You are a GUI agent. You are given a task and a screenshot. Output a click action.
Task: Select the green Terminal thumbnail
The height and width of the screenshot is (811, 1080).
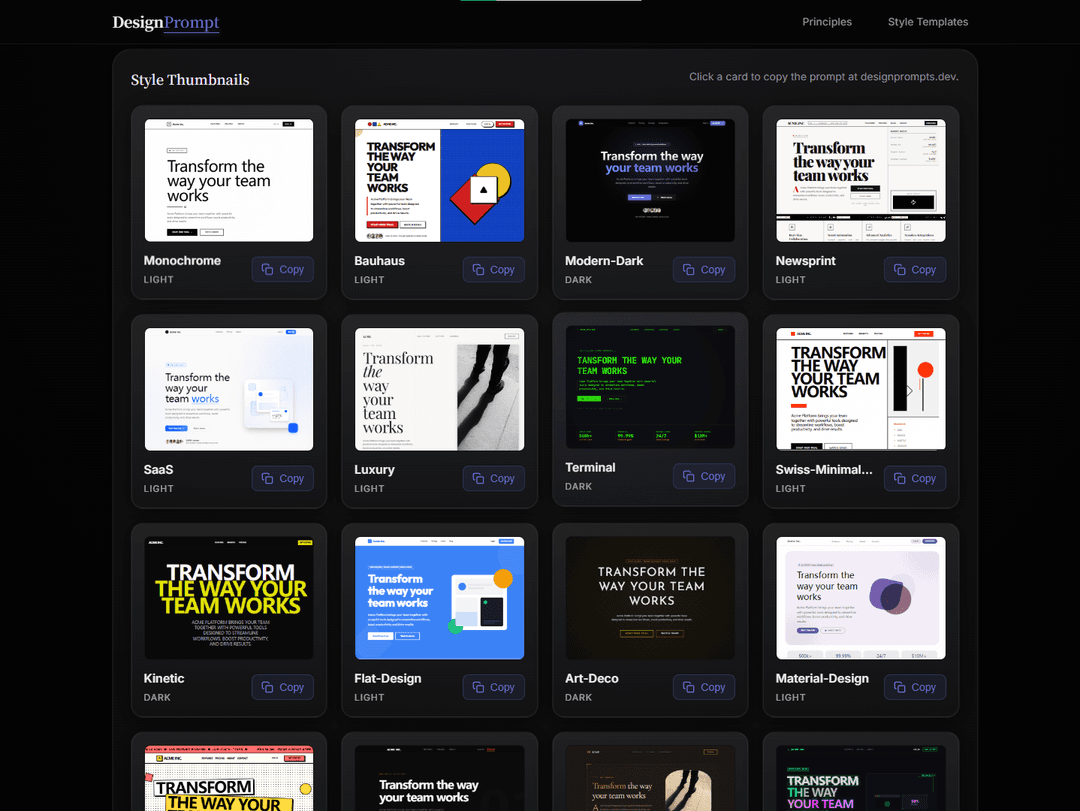650,387
